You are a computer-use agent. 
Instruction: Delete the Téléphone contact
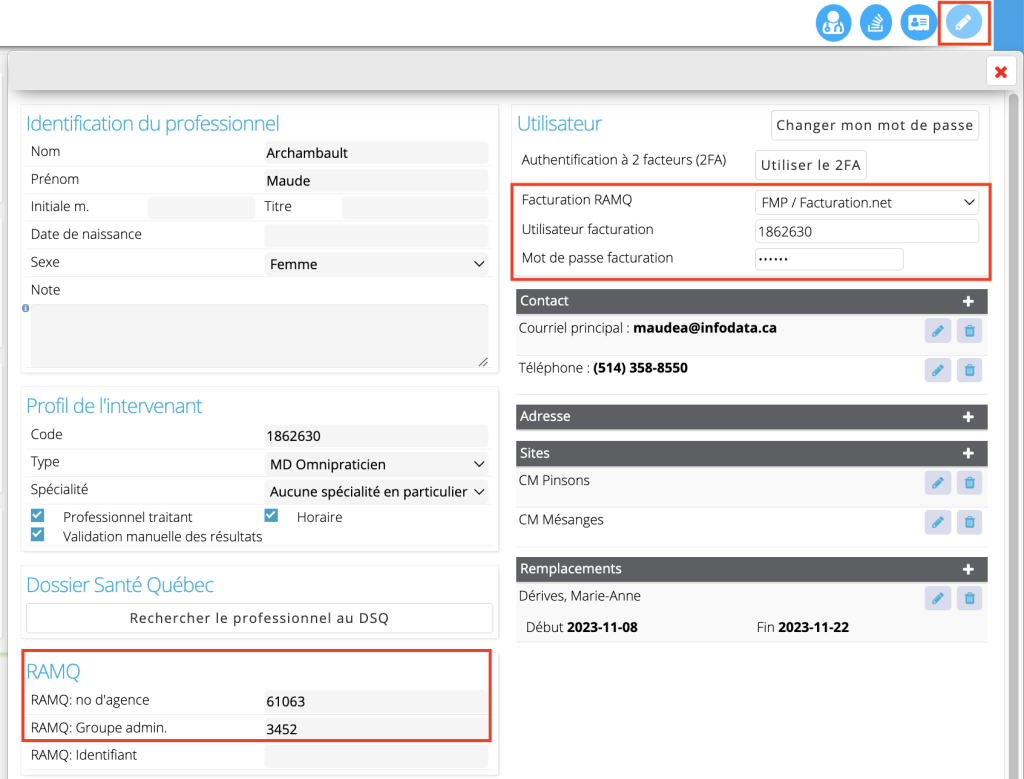click(x=970, y=370)
